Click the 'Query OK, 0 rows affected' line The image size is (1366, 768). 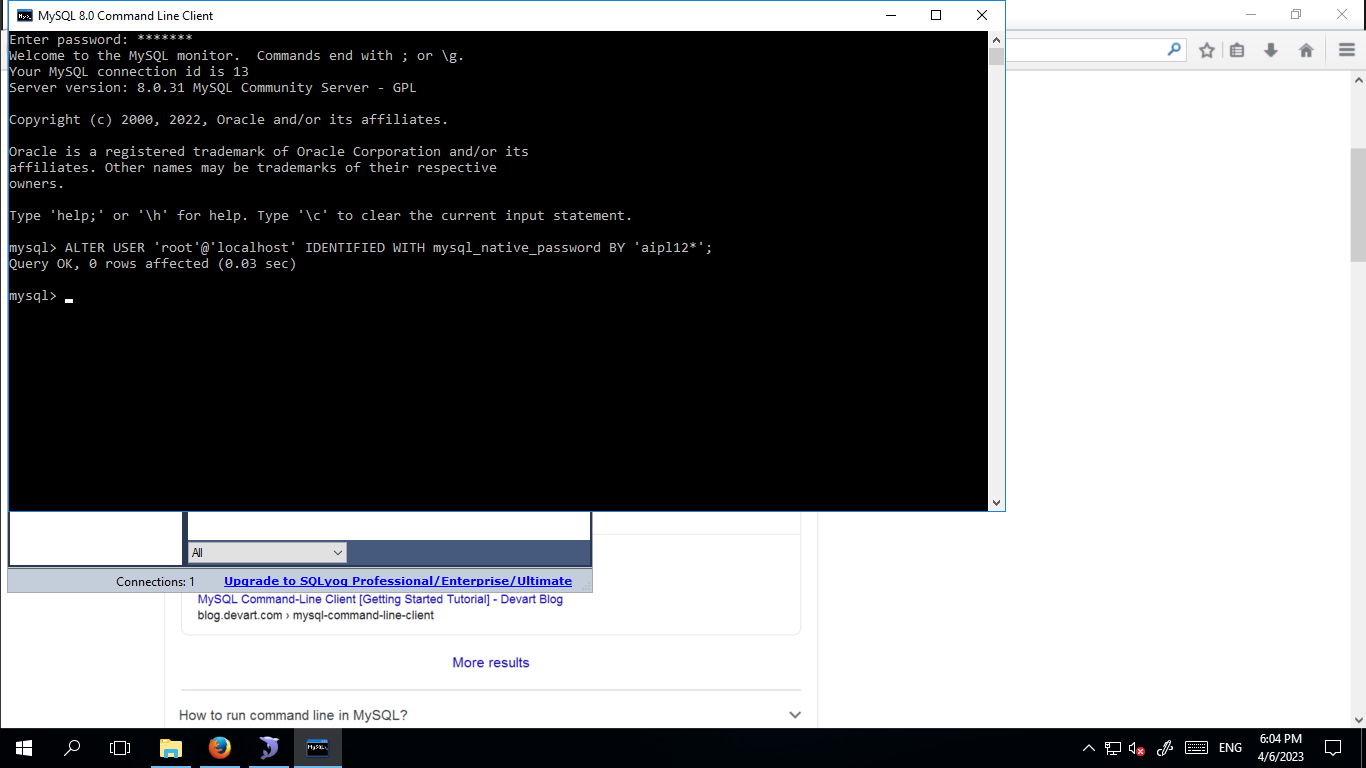(x=153, y=264)
